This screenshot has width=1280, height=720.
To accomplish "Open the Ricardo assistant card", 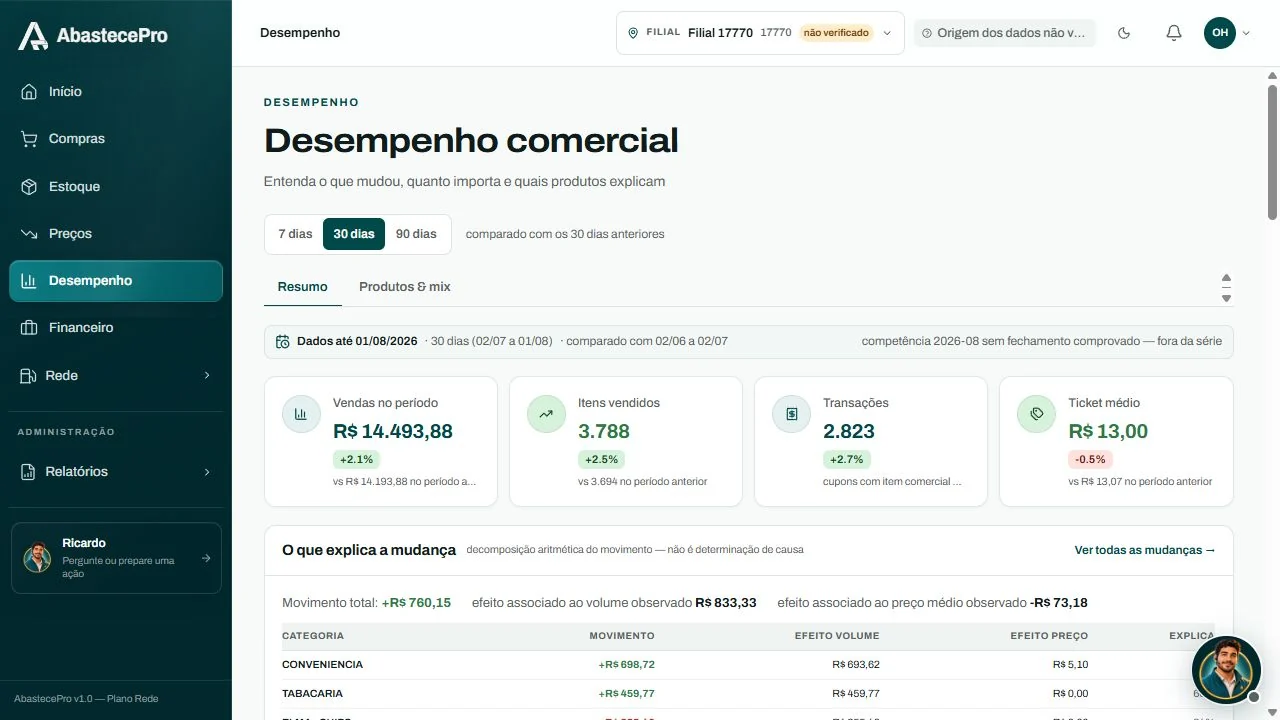I will pyautogui.click(x=116, y=558).
